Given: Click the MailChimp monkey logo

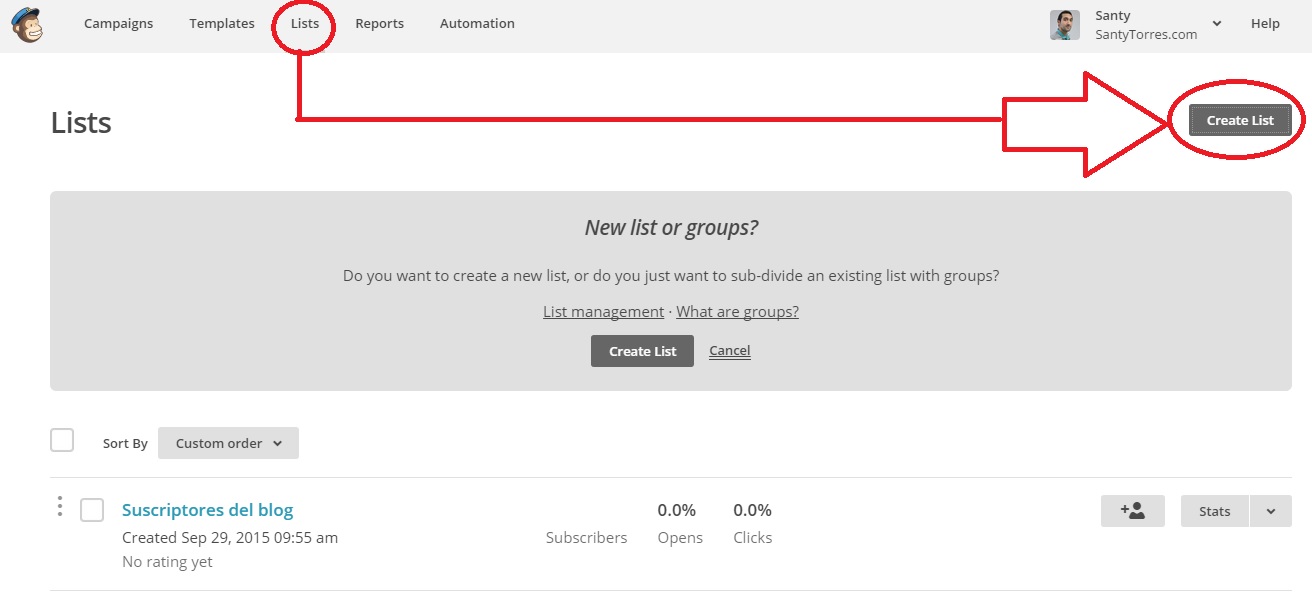Looking at the screenshot, I should (x=27, y=24).
